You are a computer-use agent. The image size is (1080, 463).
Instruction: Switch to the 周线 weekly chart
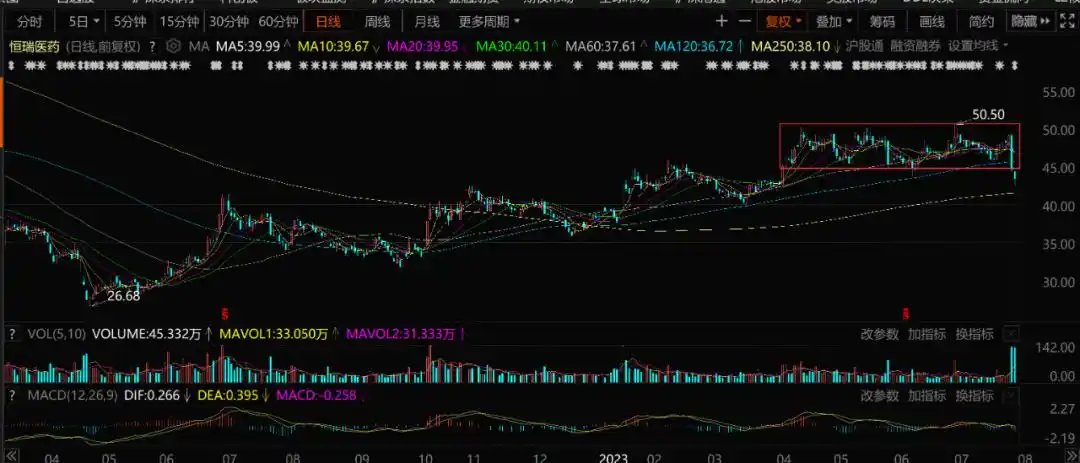[377, 22]
